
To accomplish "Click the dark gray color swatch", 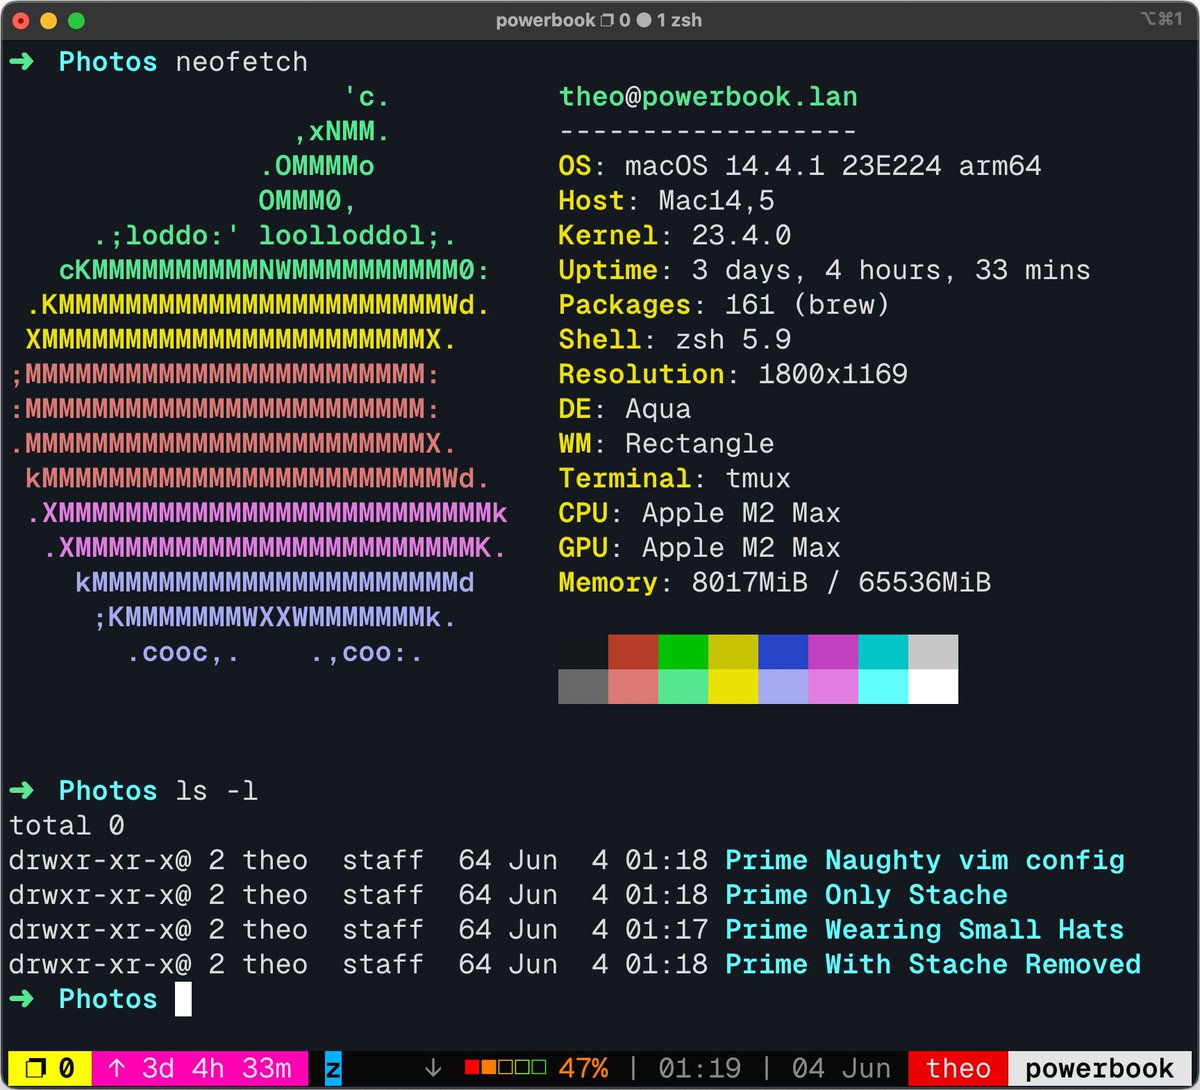I will coord(583,686).
